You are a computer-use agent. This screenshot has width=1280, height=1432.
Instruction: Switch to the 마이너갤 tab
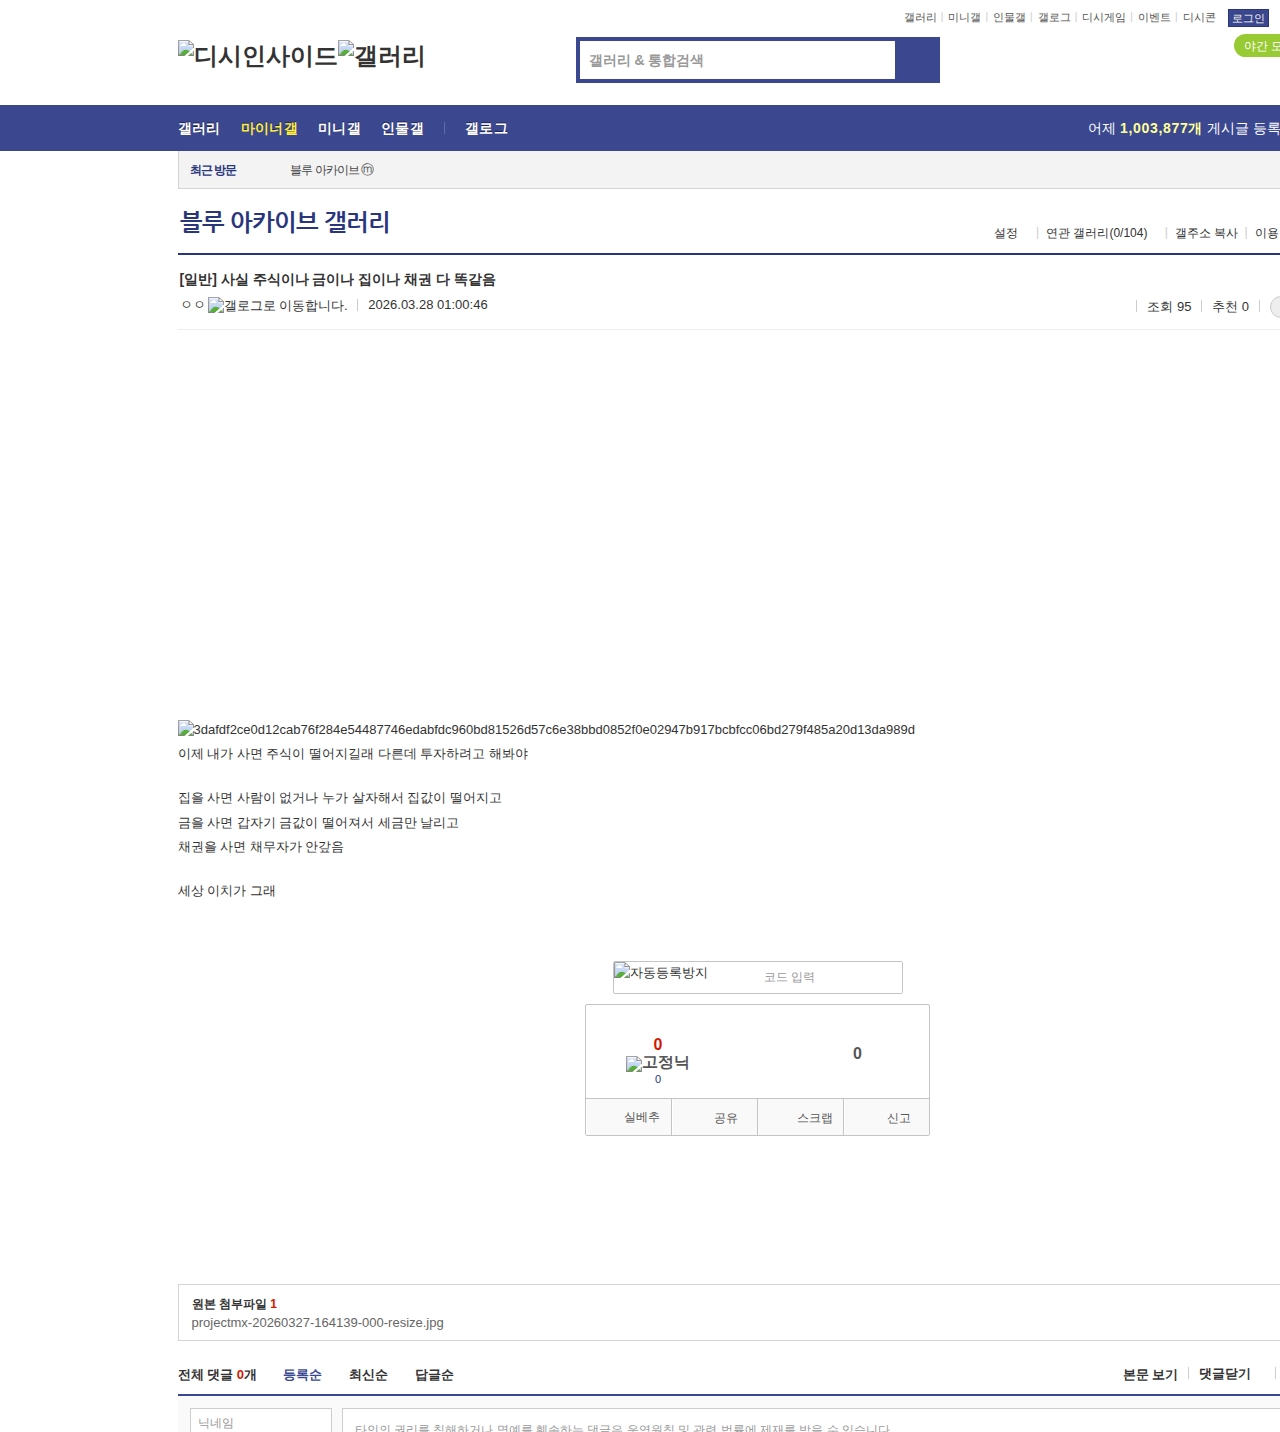pyautogui.click(x=267, y=128)
